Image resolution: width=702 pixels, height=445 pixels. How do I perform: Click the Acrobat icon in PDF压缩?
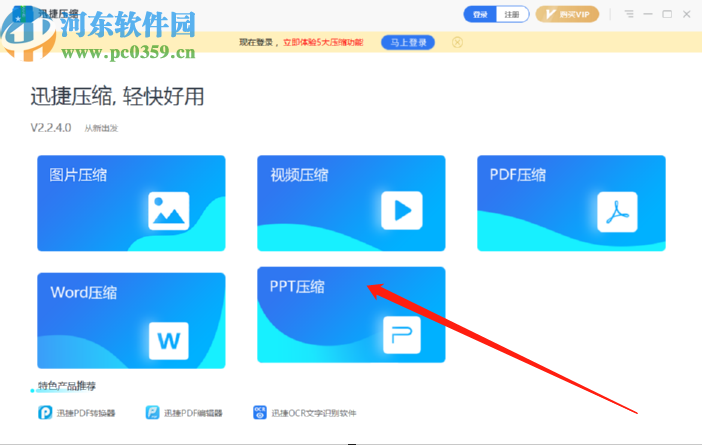[617, 212]
